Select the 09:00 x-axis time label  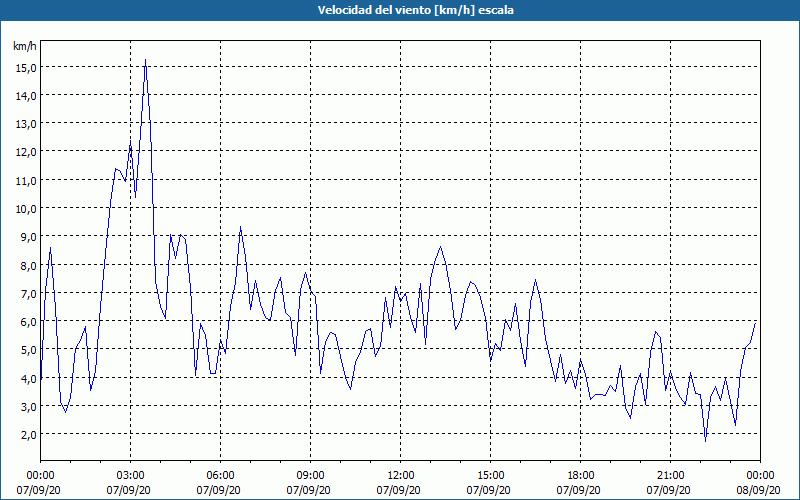[x=310, y=476]
